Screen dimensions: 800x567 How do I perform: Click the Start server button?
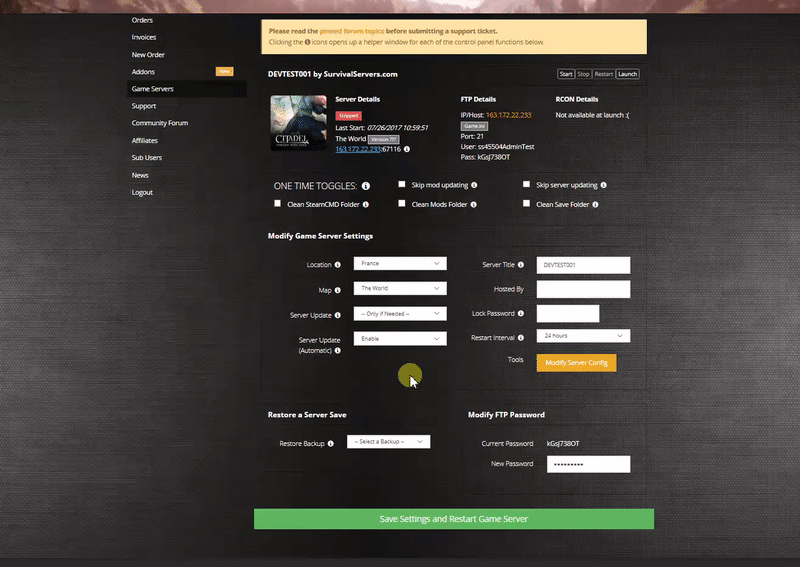(566, 74)
